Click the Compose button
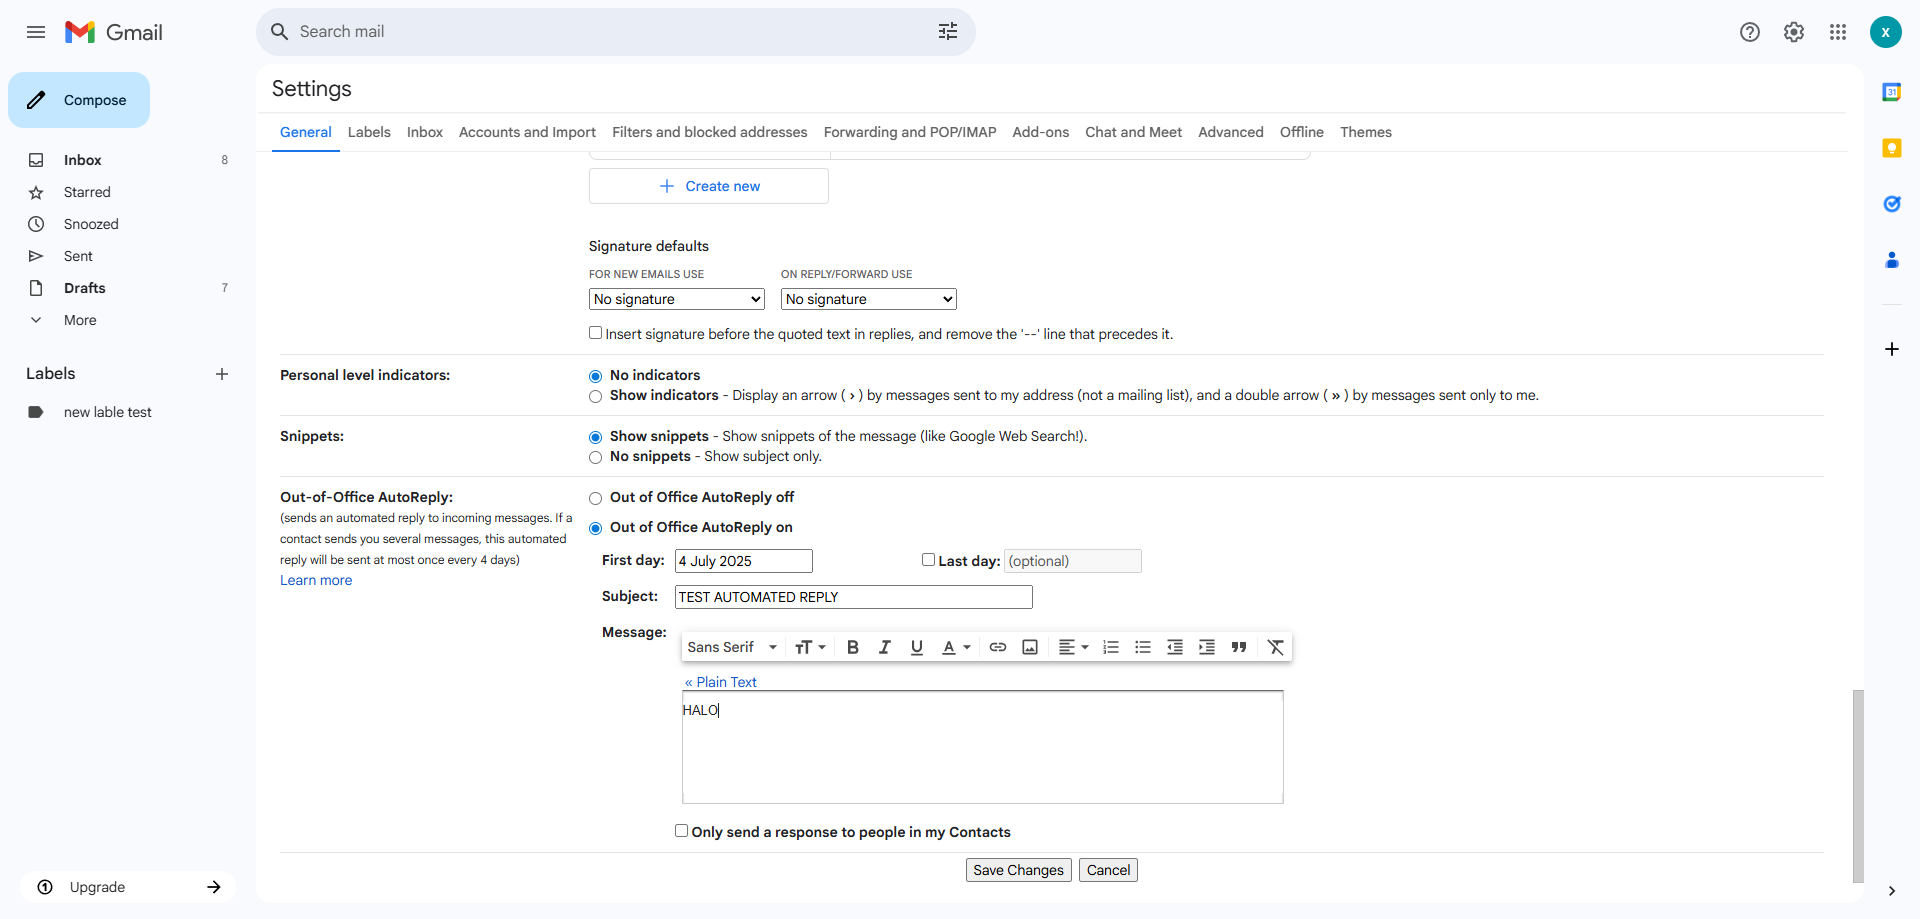Viewport: 1920px width, 919px height. coord(79,100)
